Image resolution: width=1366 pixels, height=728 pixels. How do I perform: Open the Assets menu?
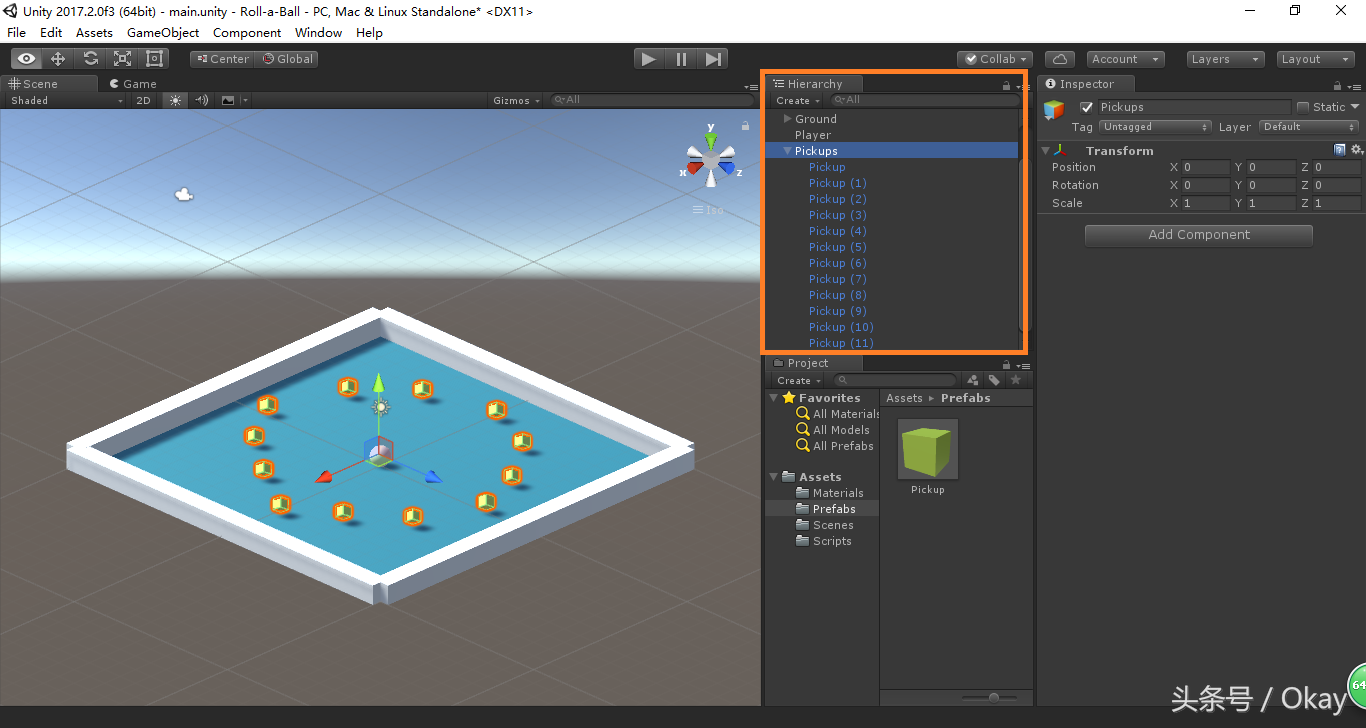point(94,32)
